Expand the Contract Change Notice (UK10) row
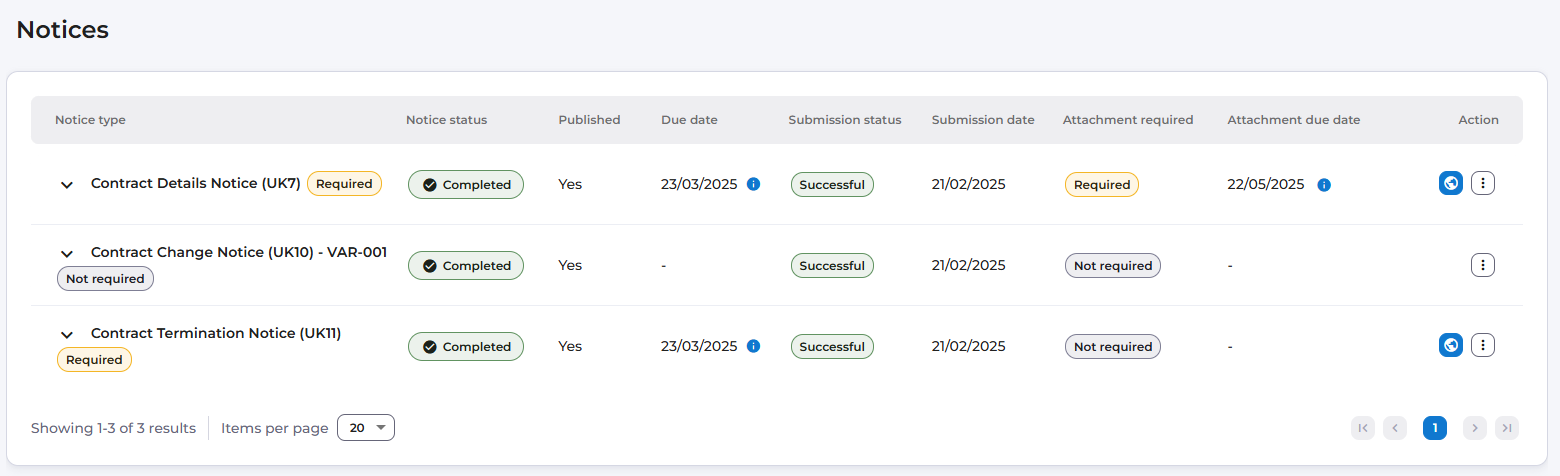Screen dimensions: 1560x476 tap(67, 254)
